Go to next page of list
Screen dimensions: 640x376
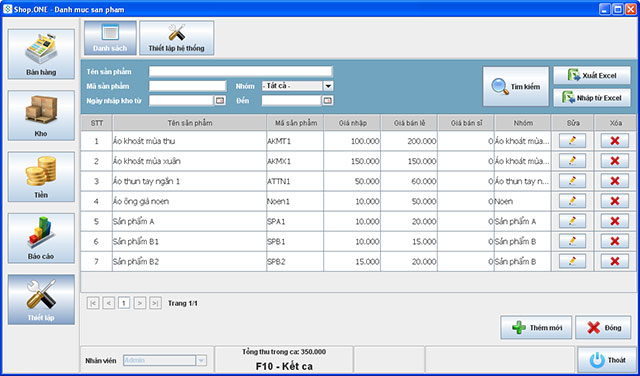(x=140, y=303)
